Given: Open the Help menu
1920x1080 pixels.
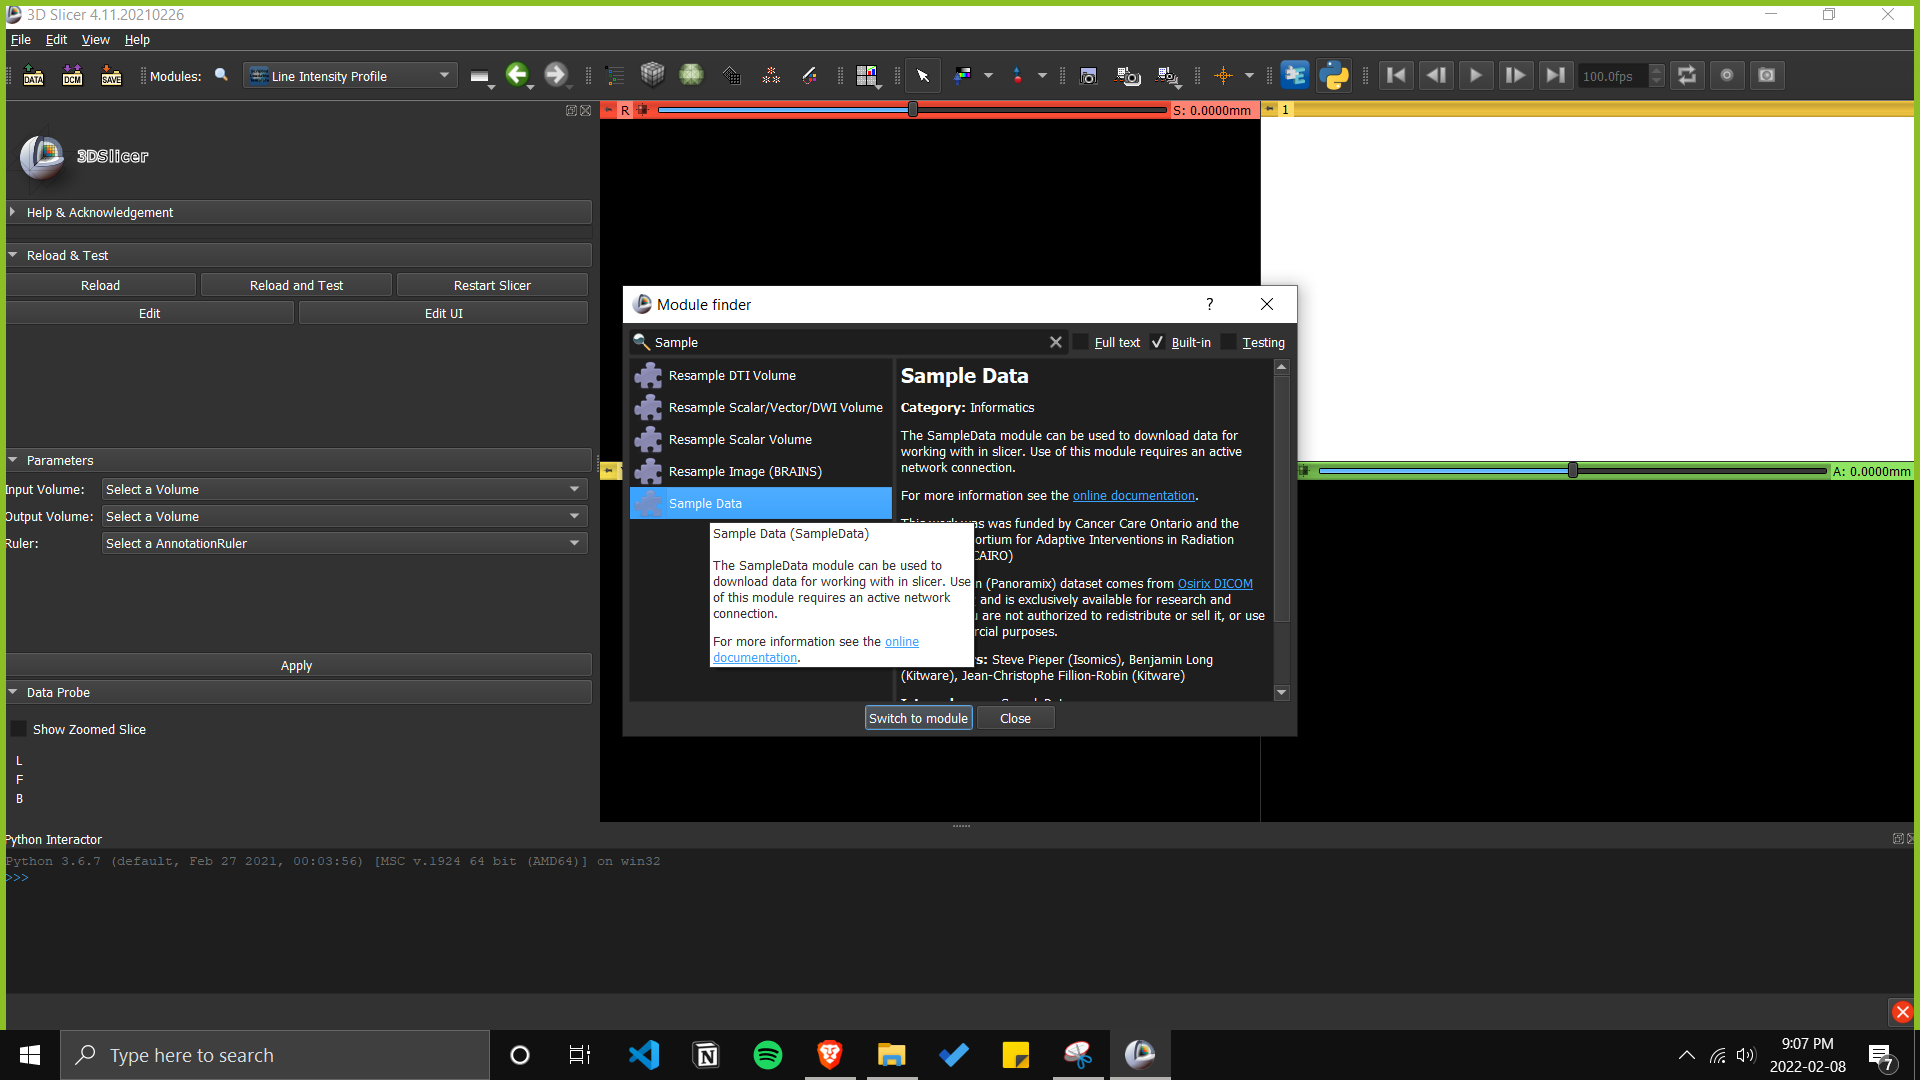Looking at the screenshot, I should 137,39.
